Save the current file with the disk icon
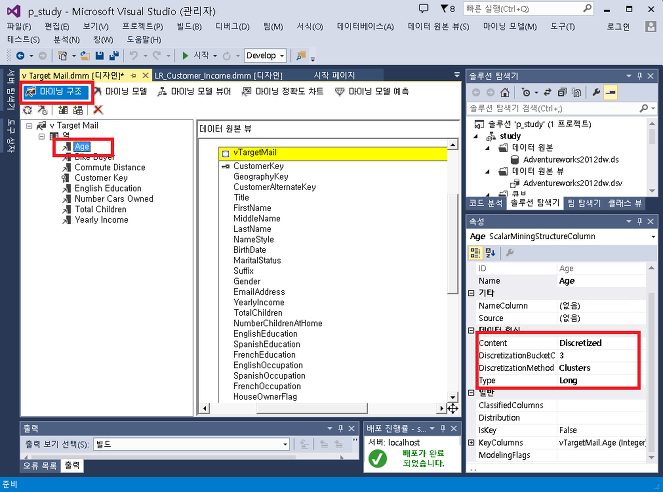 pos(100,55)
